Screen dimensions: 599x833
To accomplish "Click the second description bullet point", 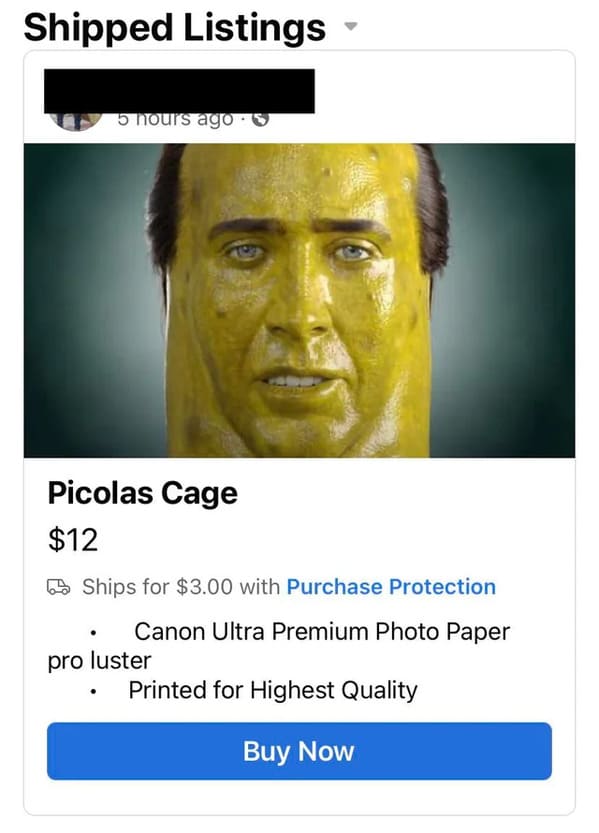I will tap(93, 692).
